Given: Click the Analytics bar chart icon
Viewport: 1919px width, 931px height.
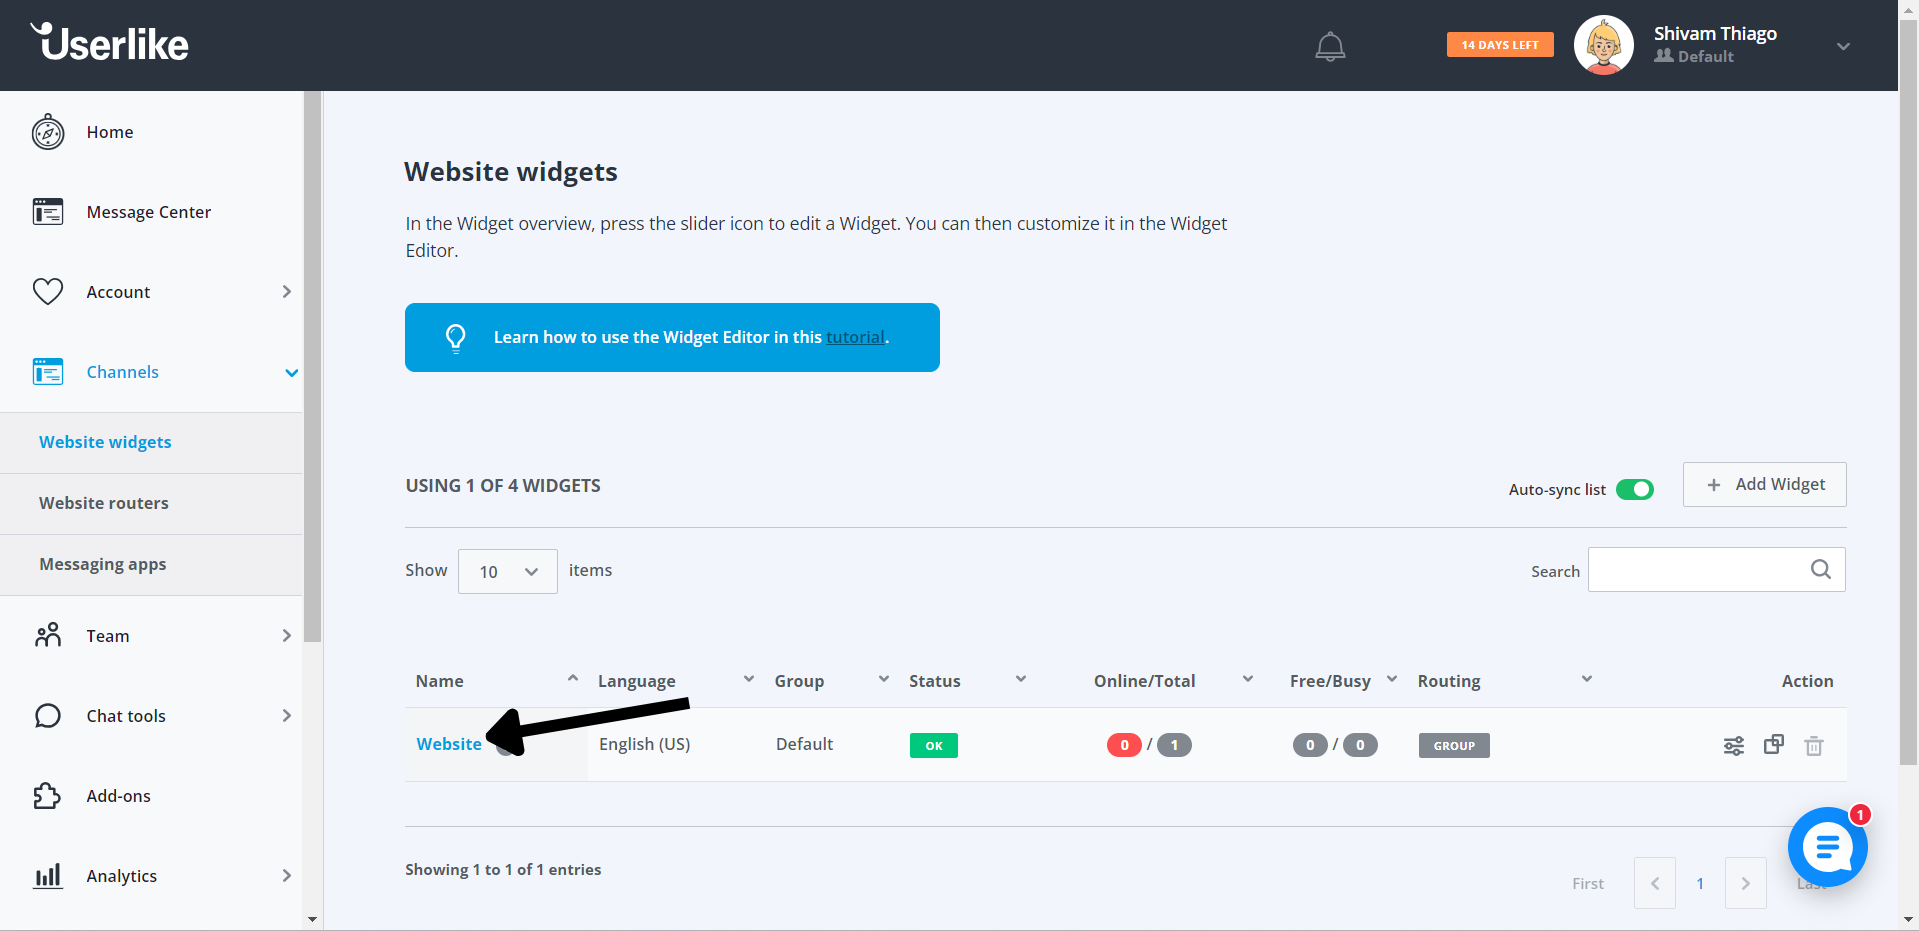Looking at the screenshot, I should click(x=48, y=876).
